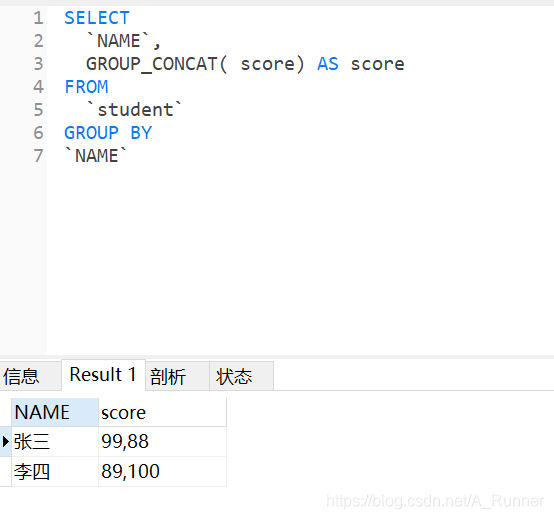554x519 pixels.
Task: Click the GROUP BY keywords in line 6
Action: coord(108,133)
